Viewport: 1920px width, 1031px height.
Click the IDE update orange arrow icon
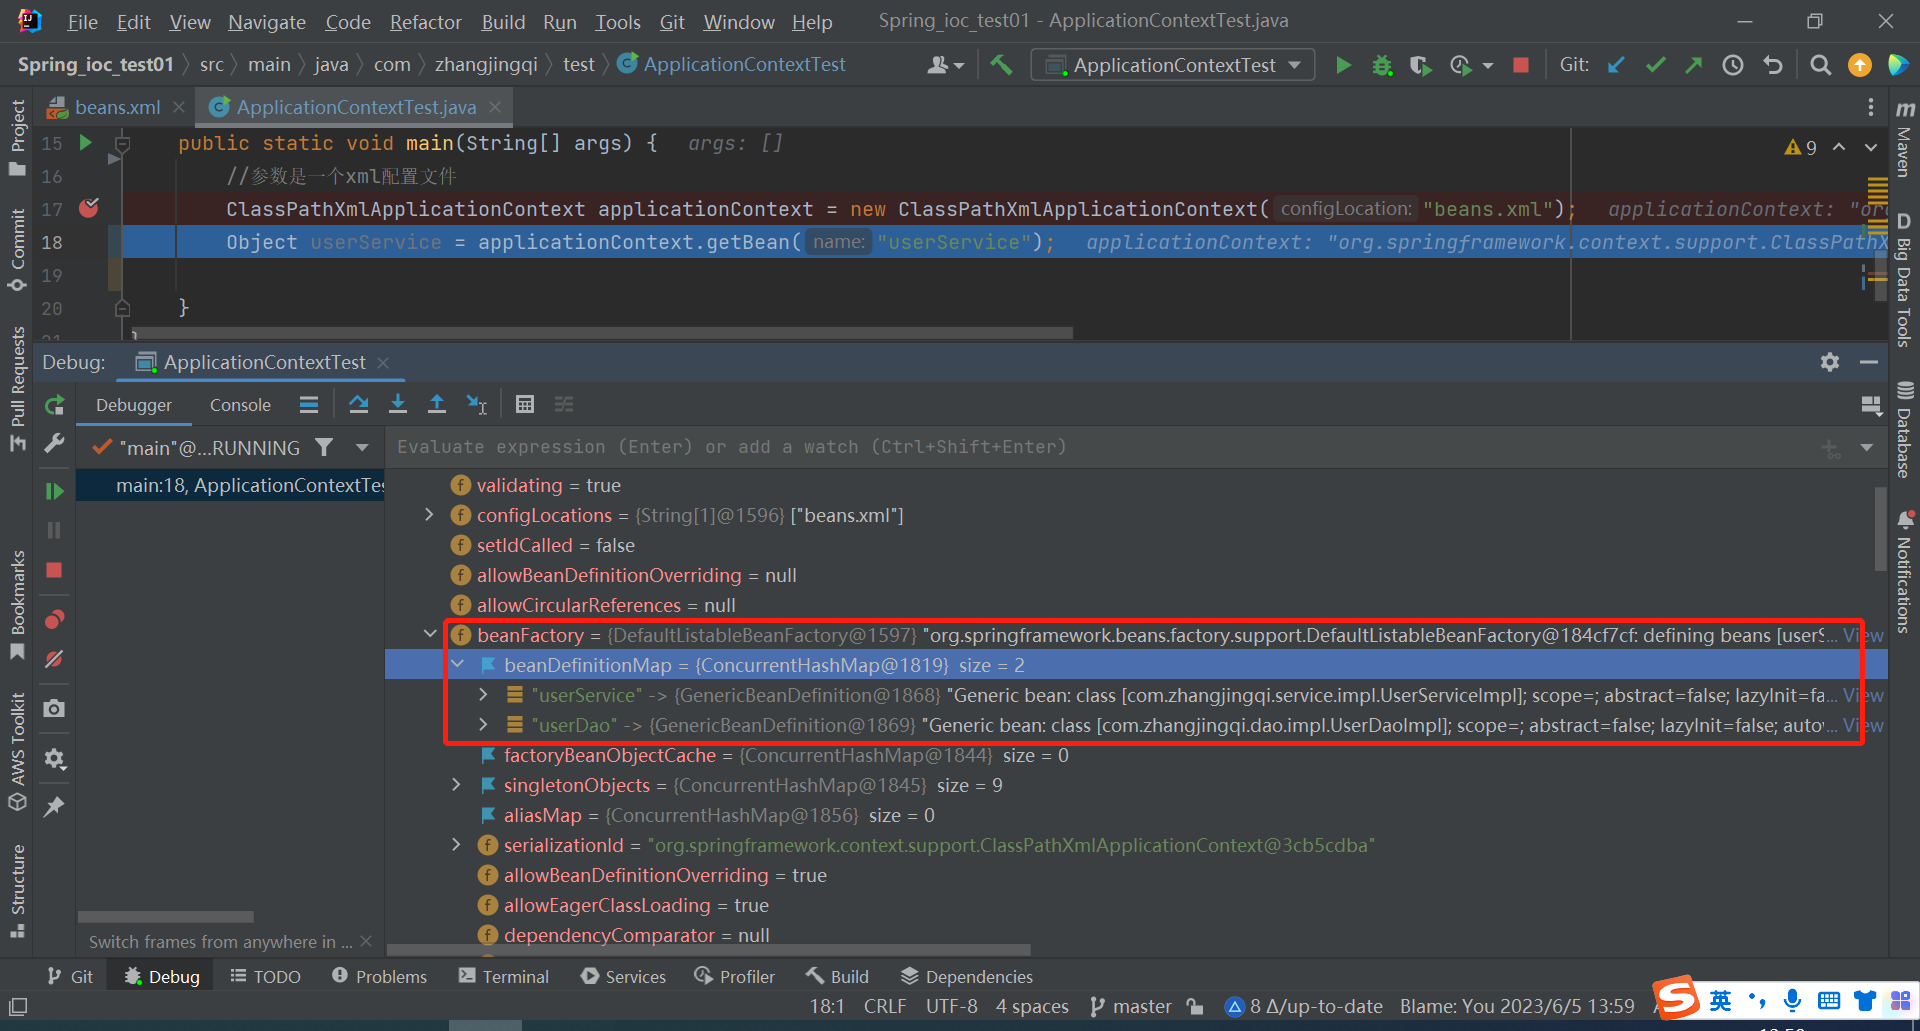pyautogui.click(x=1860, y=65)
